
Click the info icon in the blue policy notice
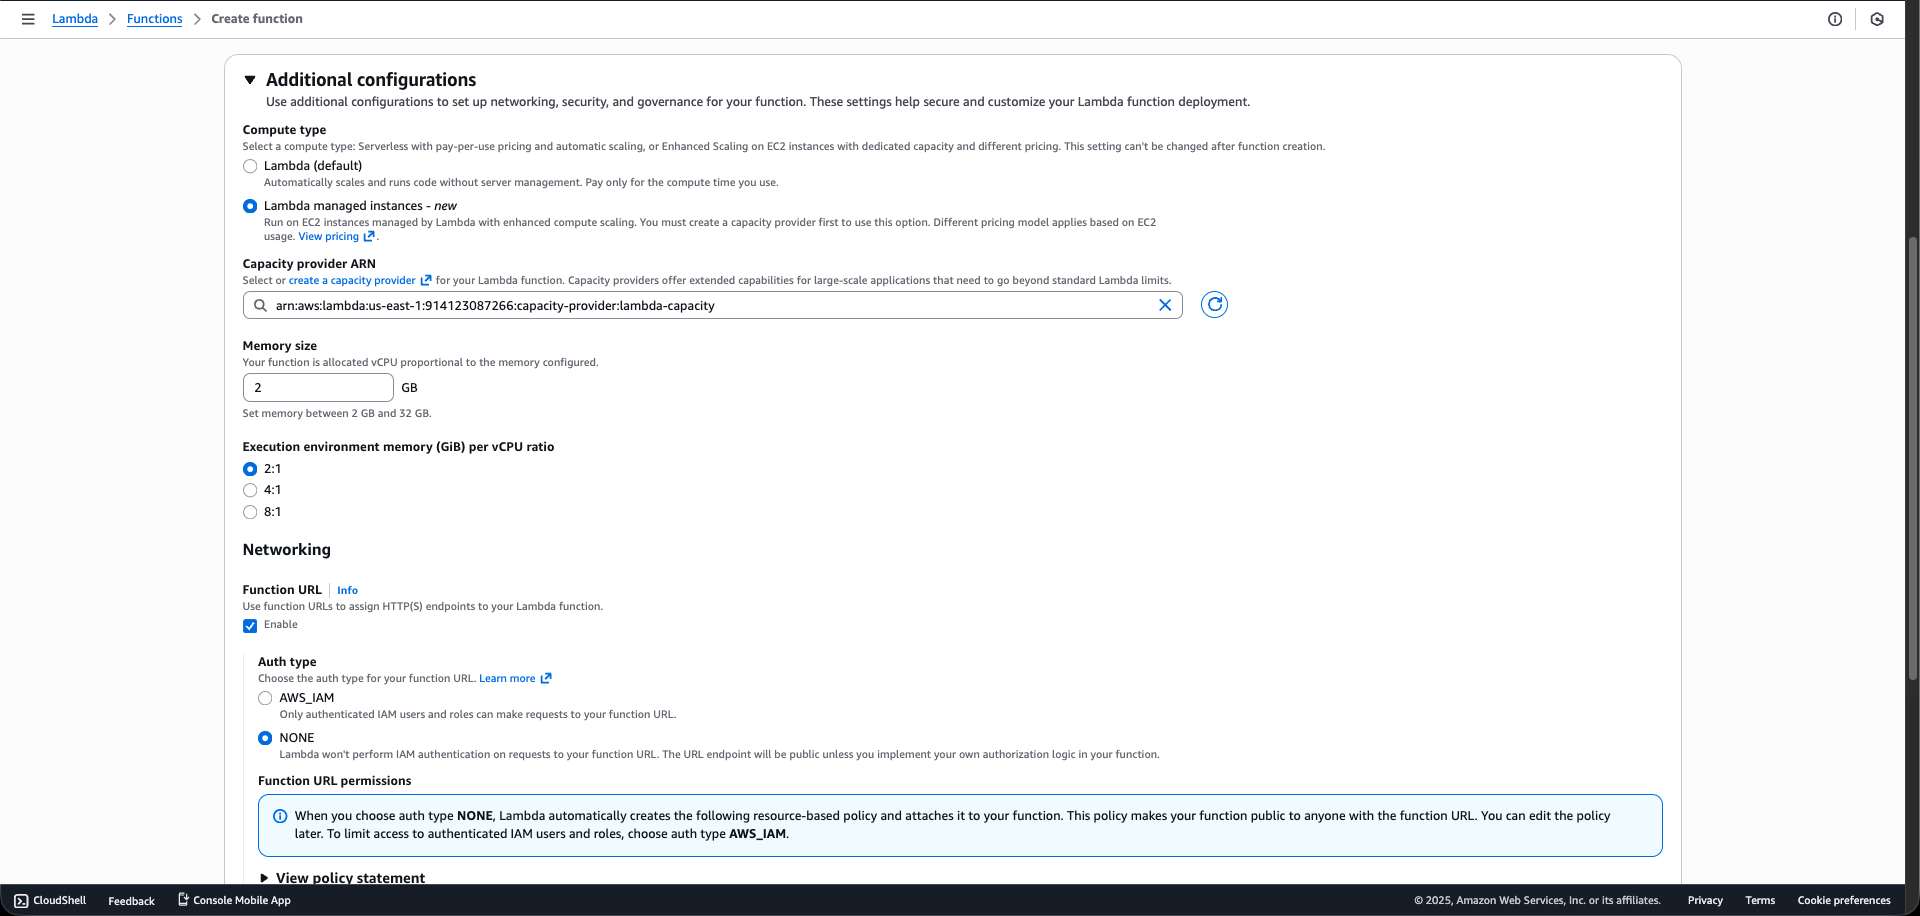[x=280, y=816]
